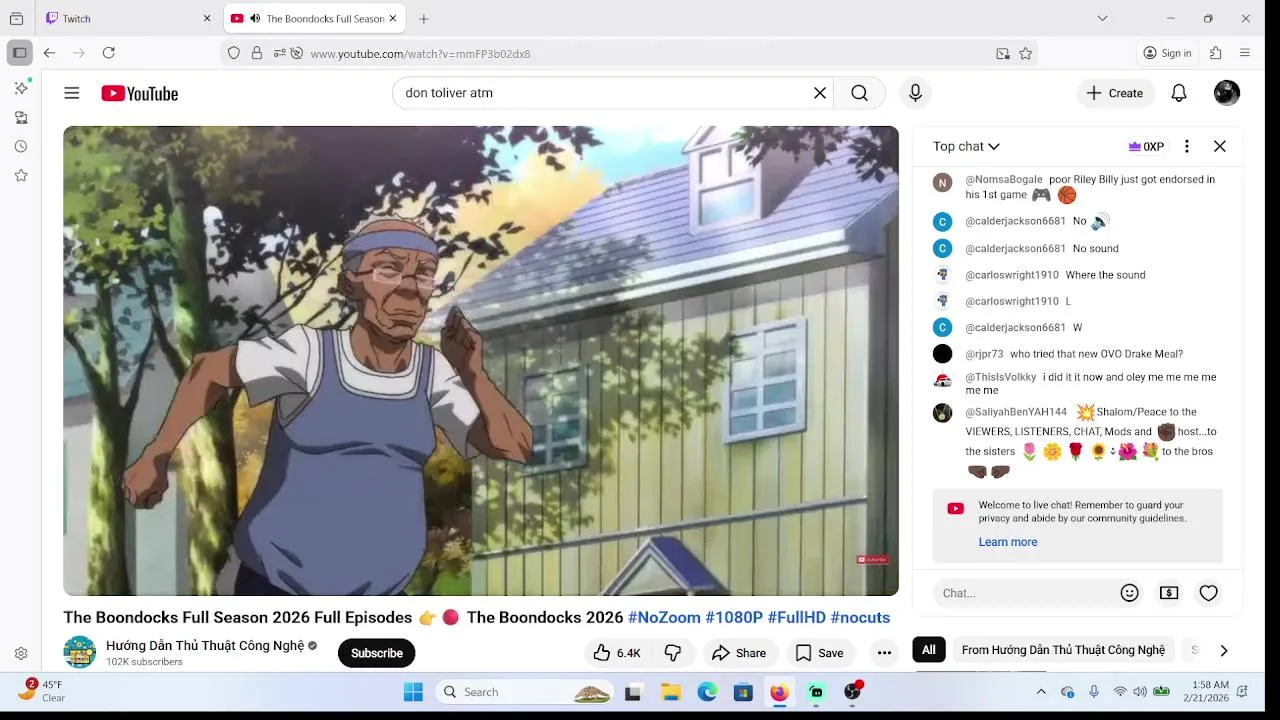Open the 0XP channel points badge
Viewport: 1280px width, 720px height.
tap(1146, 146)
